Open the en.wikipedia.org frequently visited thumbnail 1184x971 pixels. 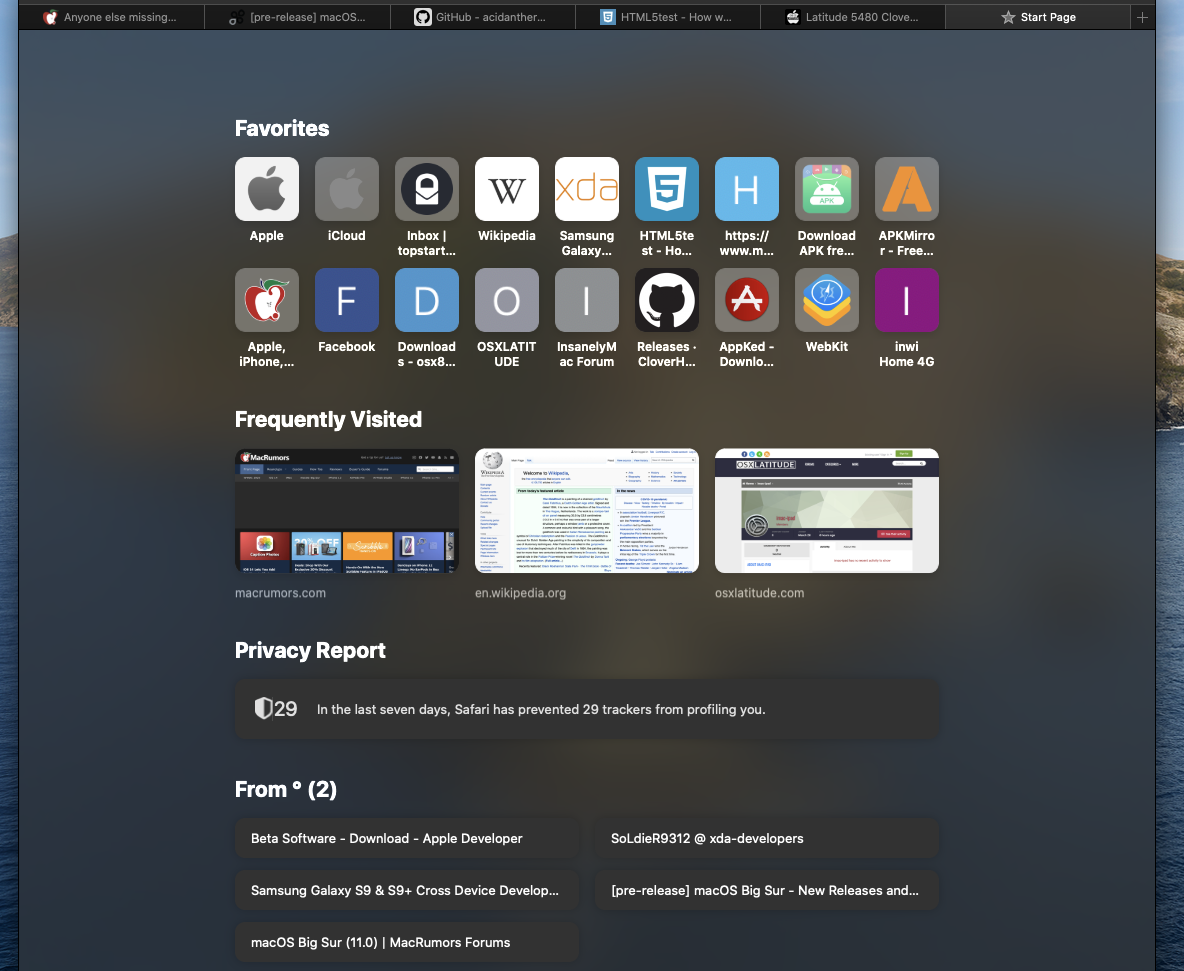point(587,511)
